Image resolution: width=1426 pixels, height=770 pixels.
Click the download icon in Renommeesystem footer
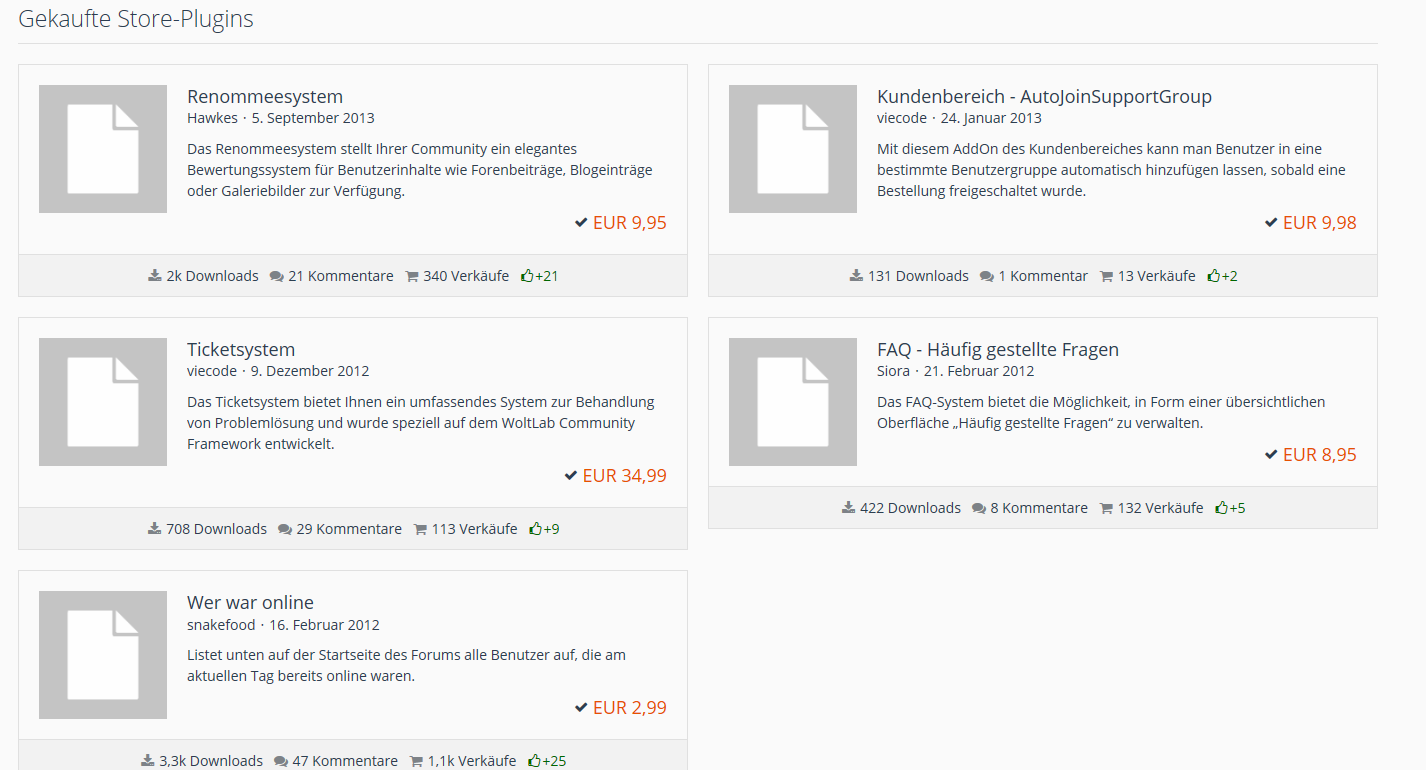(x=154, y=276)
